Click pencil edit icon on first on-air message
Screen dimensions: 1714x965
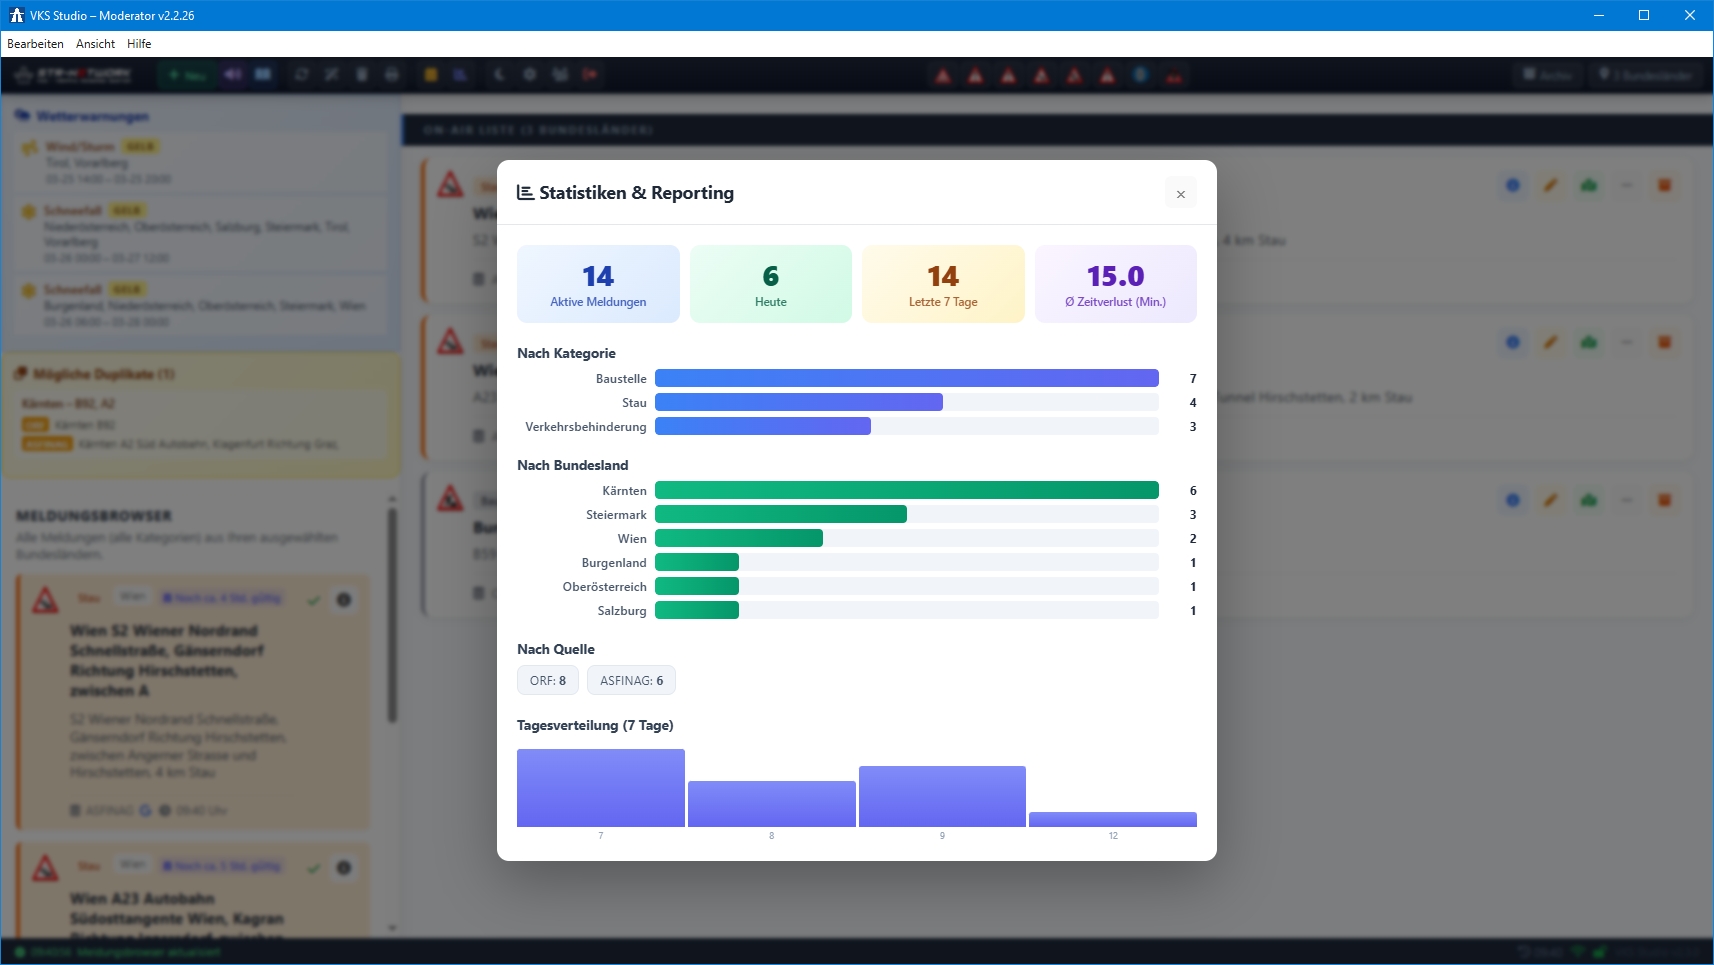[1550, 185]
